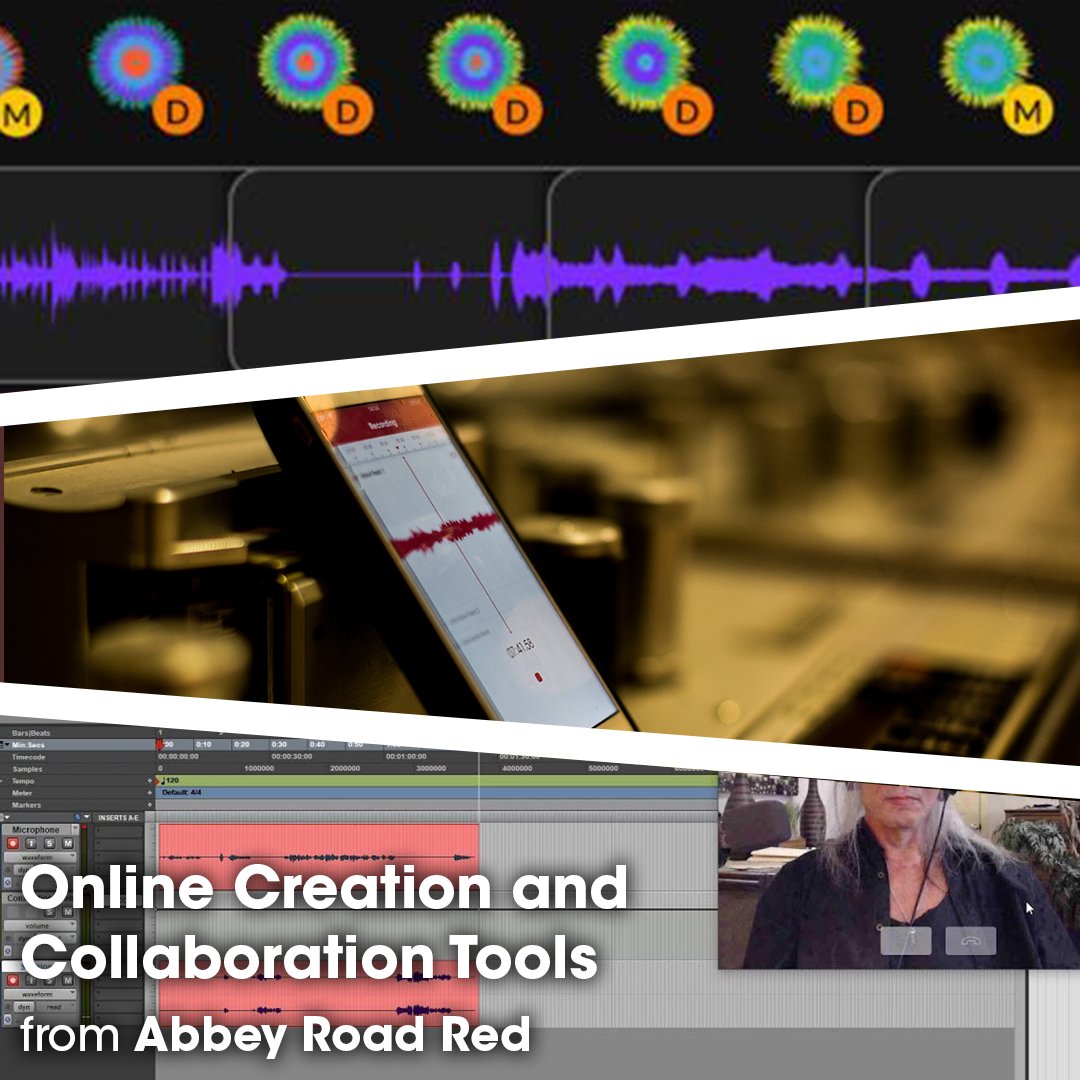Image resolution: width=1080 pixels, height=1080 pixels.
Task: Solo the Microphone track
Action: [49, 843]
